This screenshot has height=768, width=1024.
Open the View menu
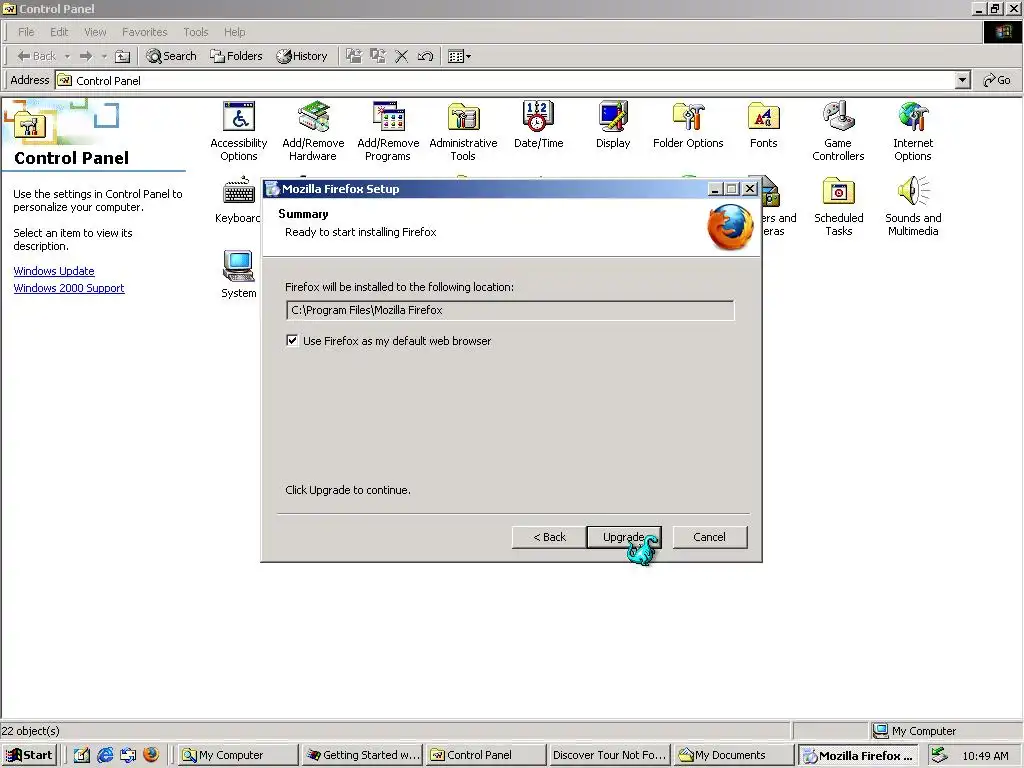[x=95, y=32]
